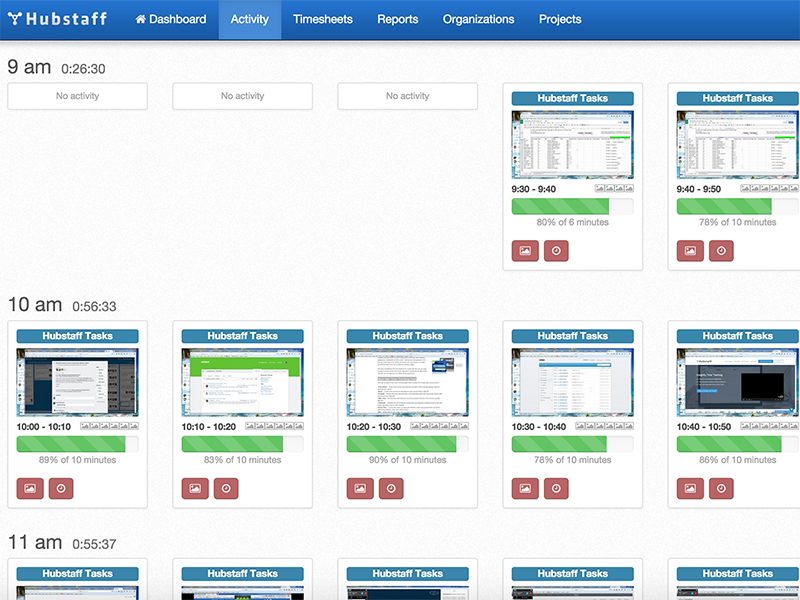Click Hubstaff Tasks label on 9:30 - 9:40 card

pos(572,98)
